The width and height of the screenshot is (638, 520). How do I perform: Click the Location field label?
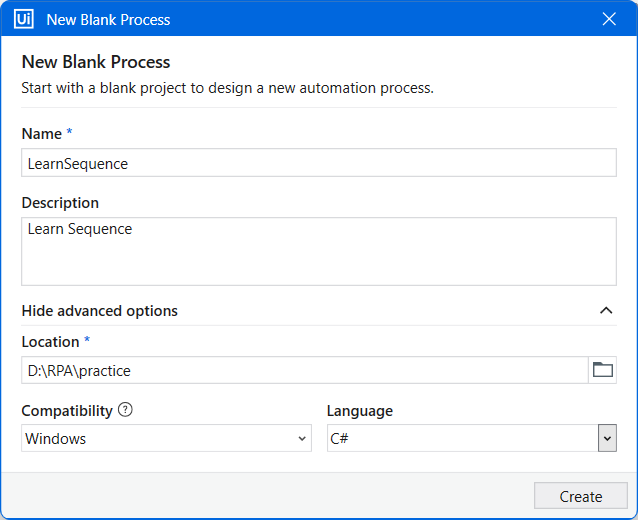point(50,342)
